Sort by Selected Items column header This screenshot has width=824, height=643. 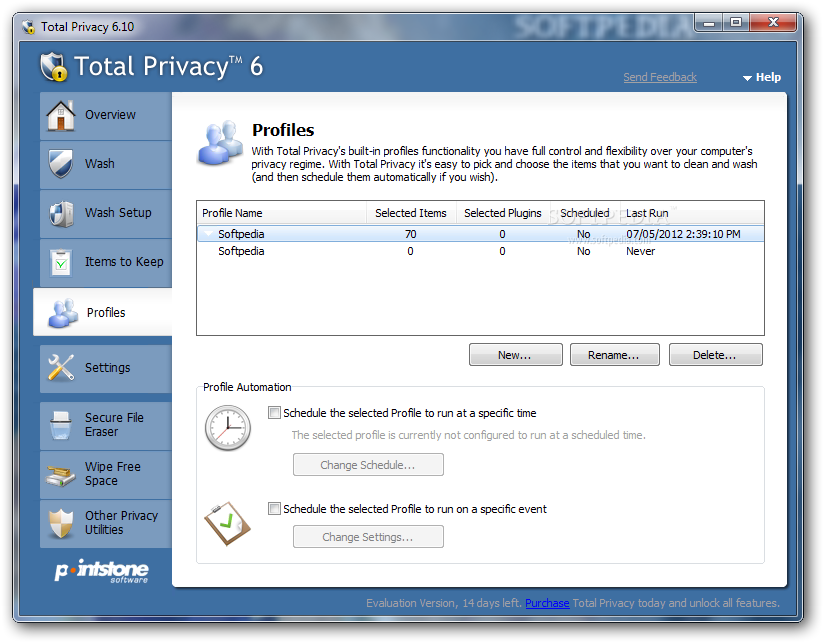(x=411, y=213)
